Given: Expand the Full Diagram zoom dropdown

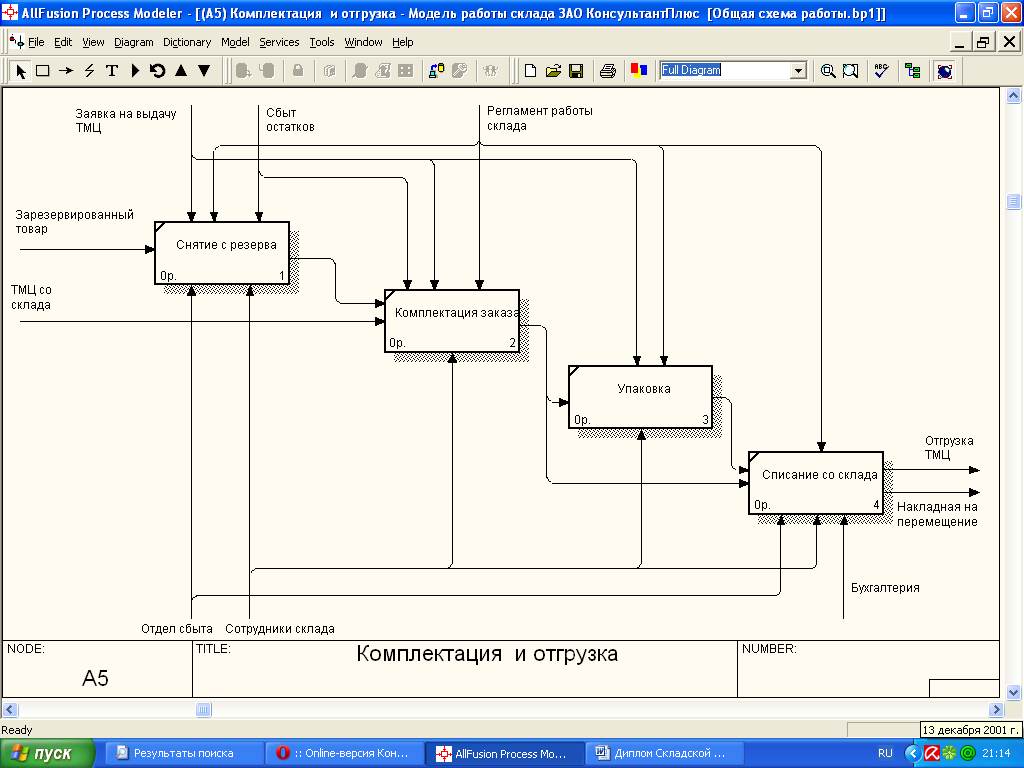Looking at the screenshot, I should click(x=798, y=71).
